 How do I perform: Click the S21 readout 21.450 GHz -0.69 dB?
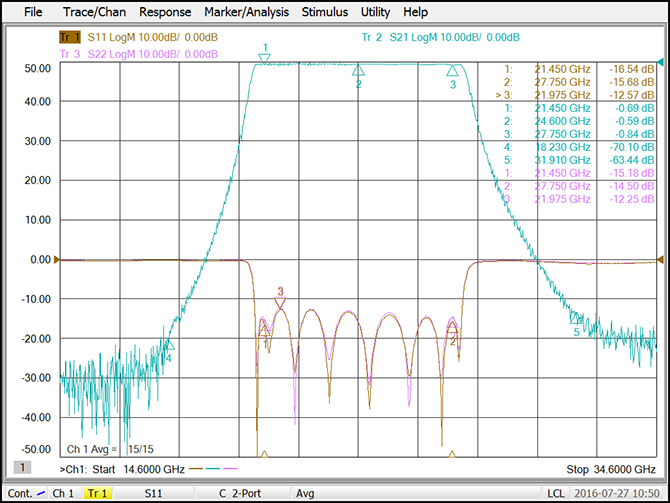tap(579, 108)
